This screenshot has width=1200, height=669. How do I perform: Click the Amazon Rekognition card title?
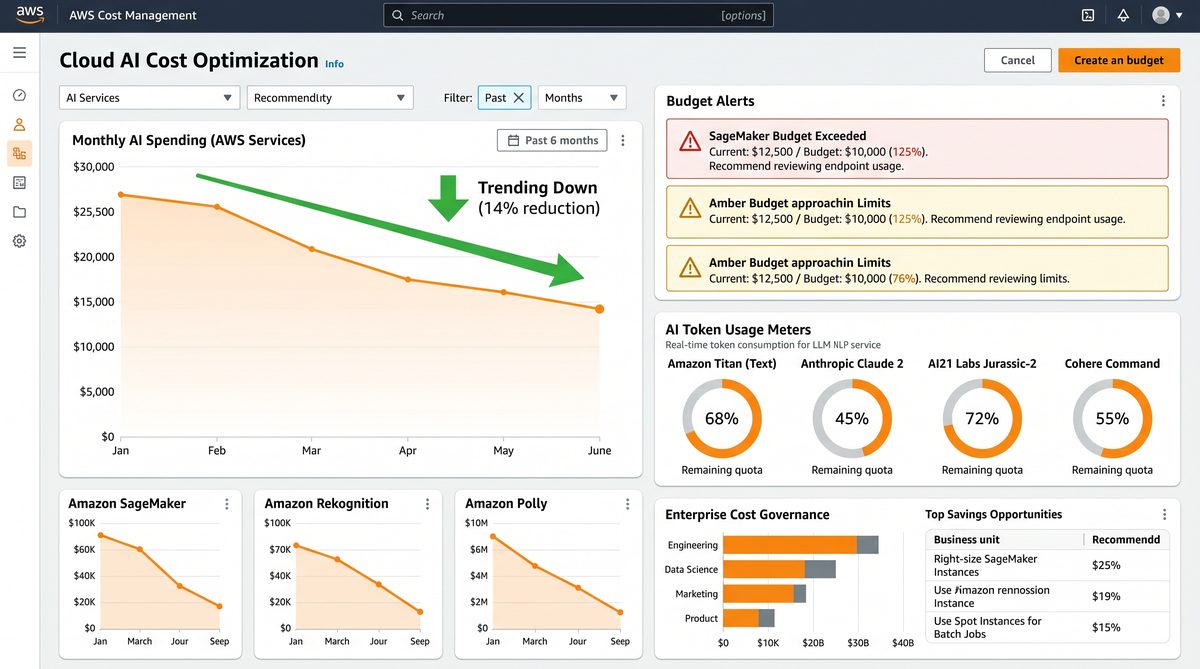[326, 504]
